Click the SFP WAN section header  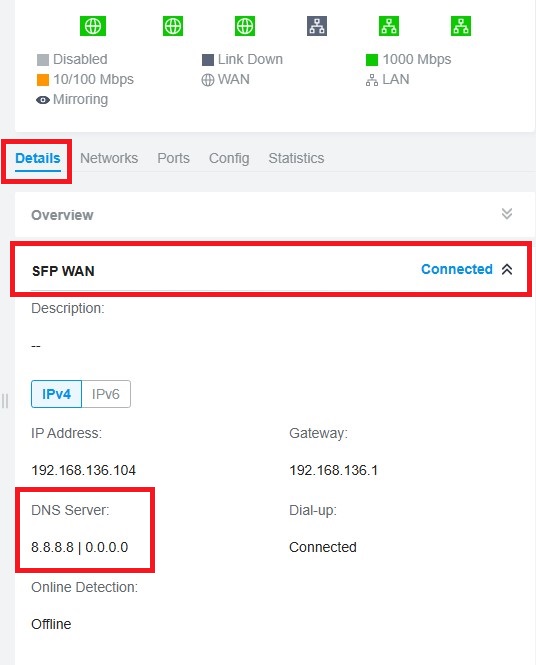271,269
